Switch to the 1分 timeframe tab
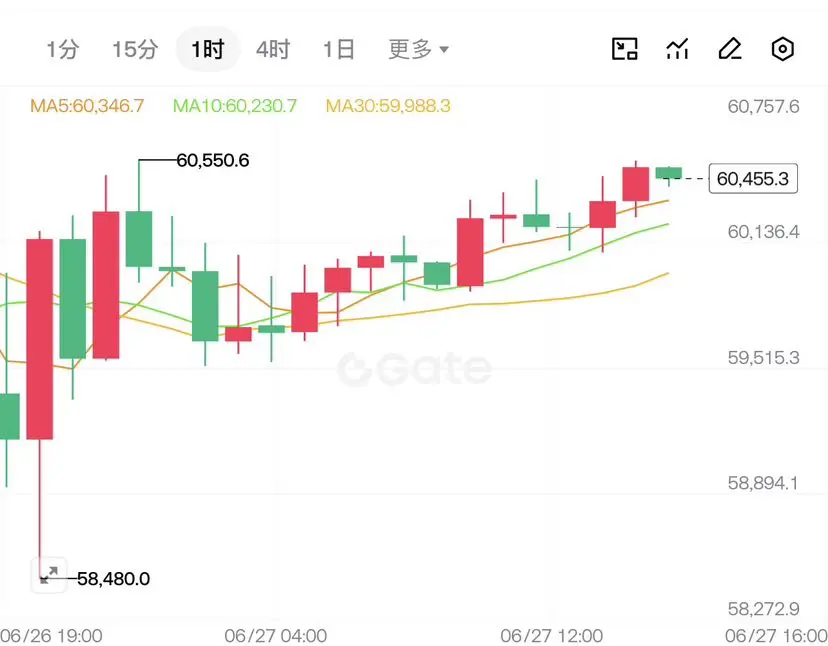 click(63, 49)
